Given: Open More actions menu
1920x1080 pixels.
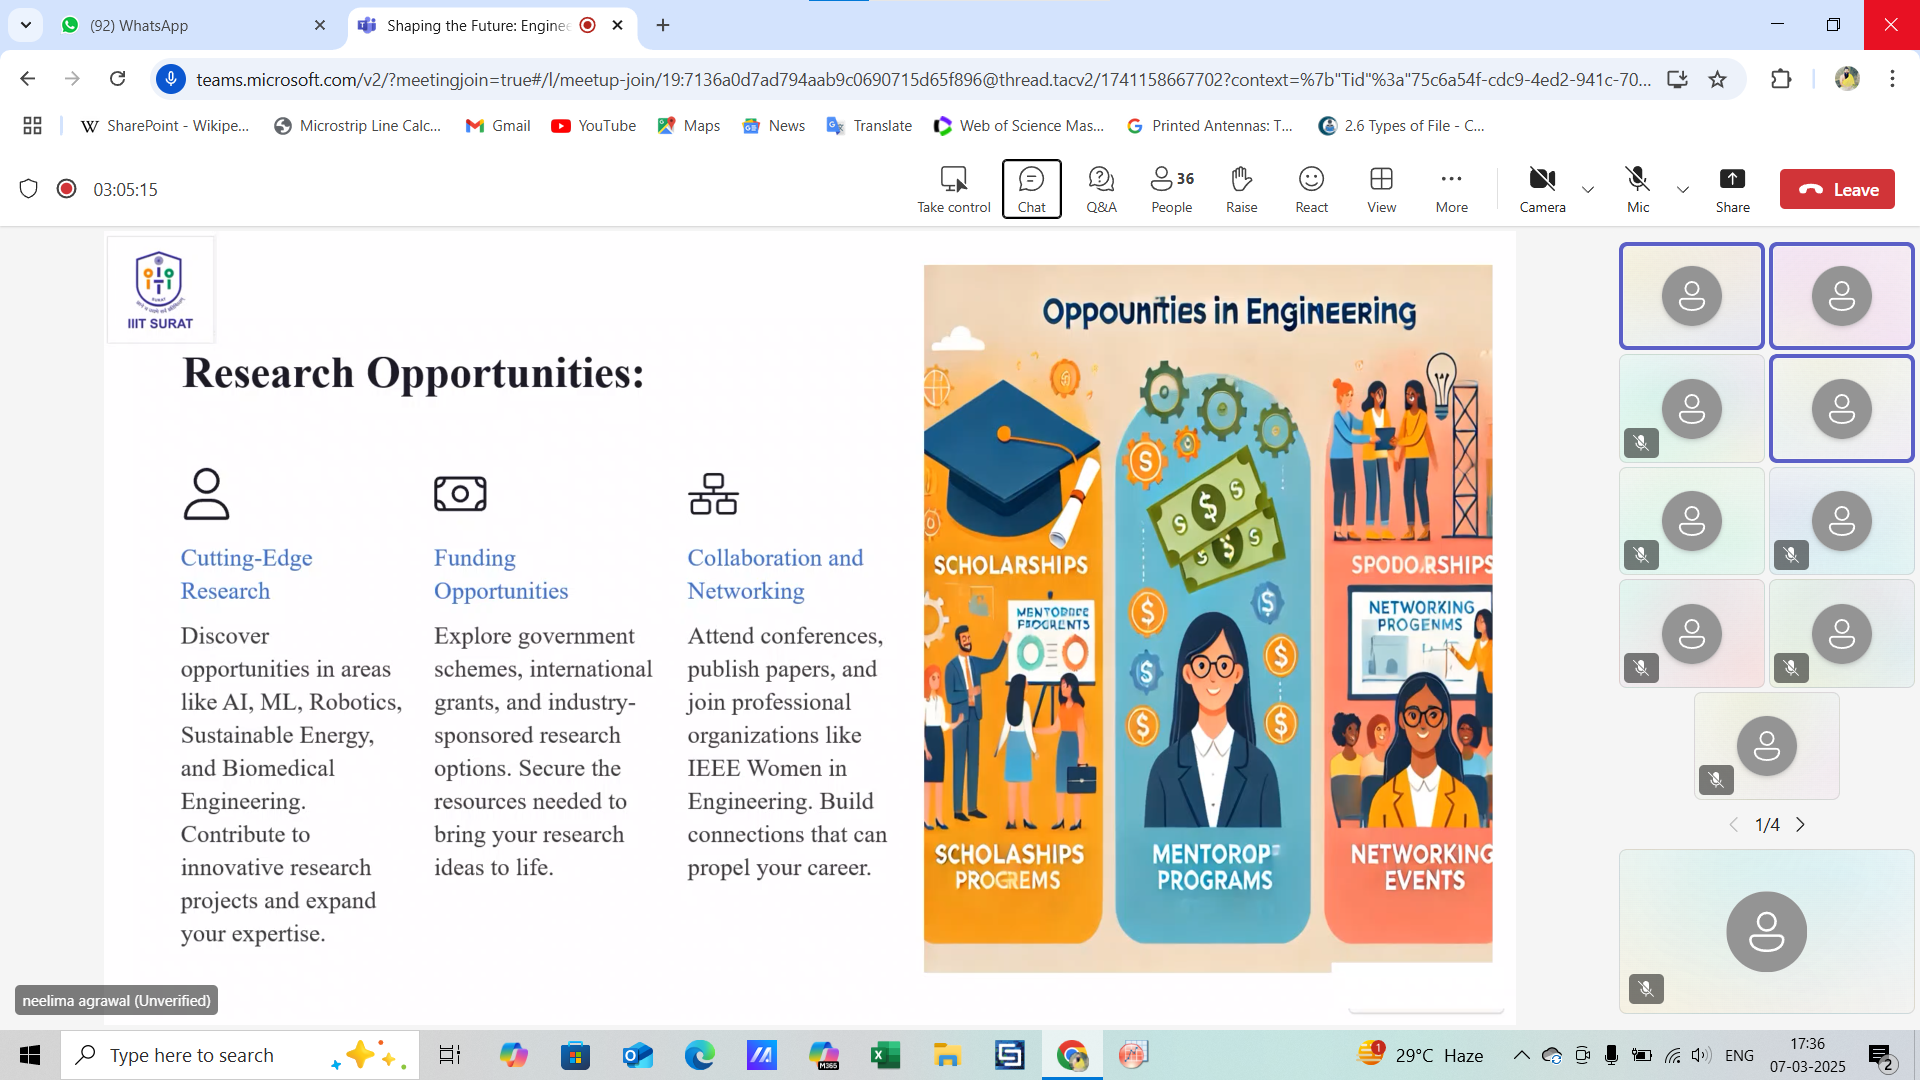Looking at the screenshot, I should click(1451, 189).
